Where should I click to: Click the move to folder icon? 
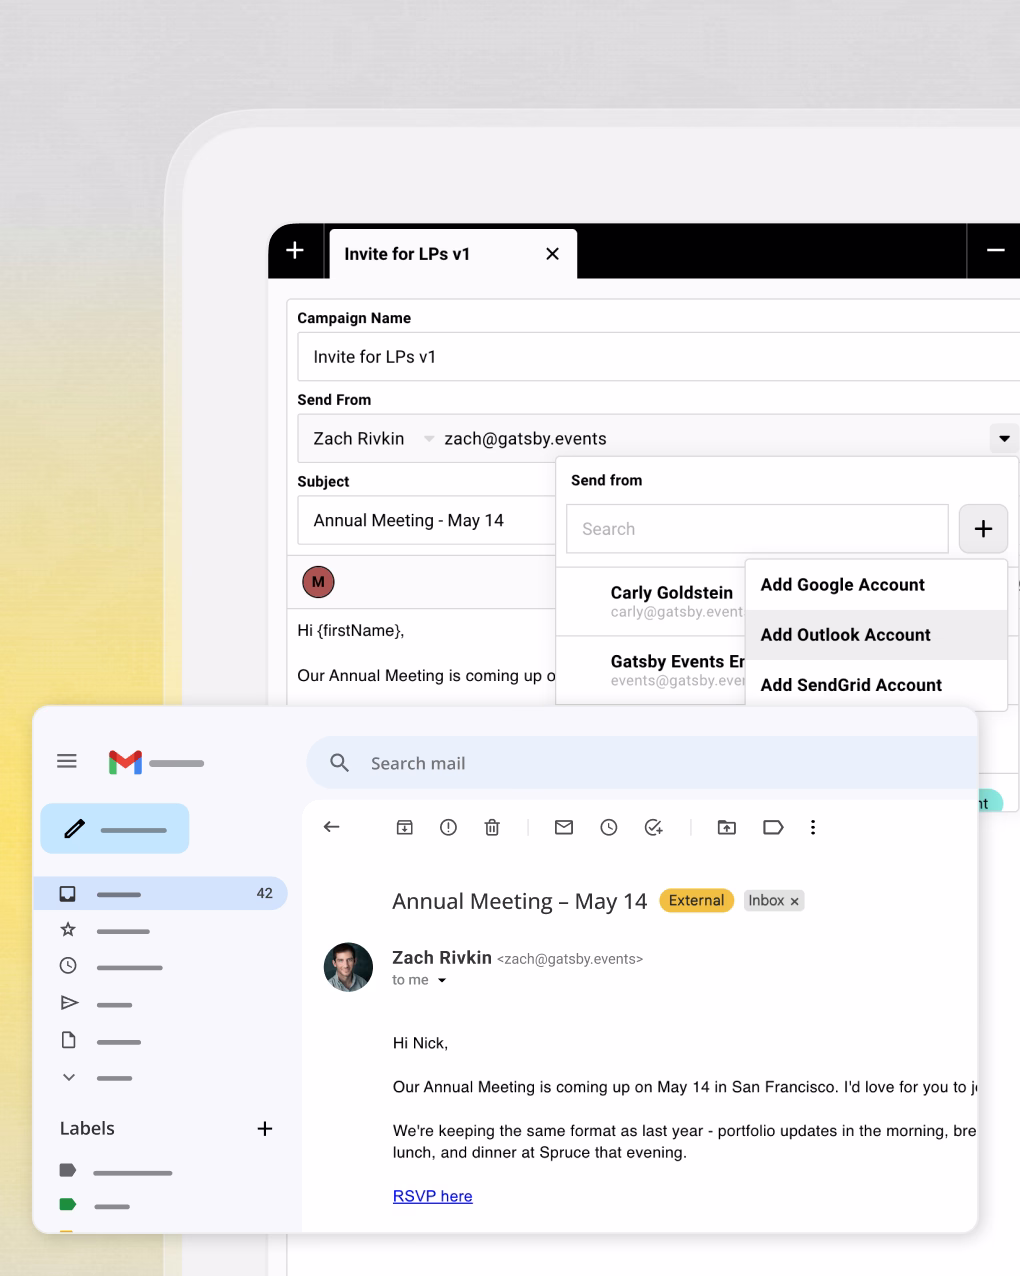click(x=727, y=827)
